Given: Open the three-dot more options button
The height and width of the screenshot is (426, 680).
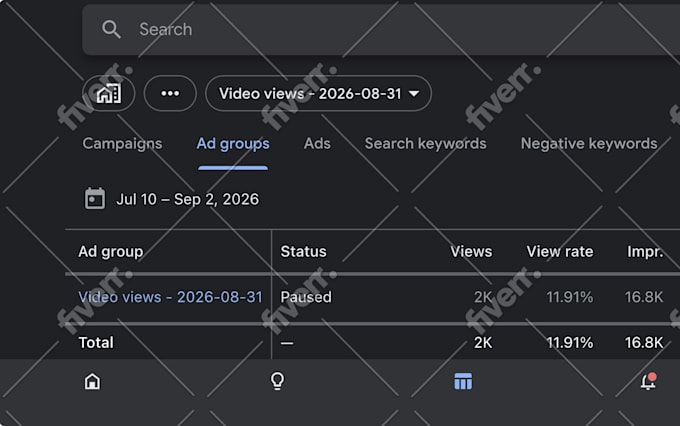Looking at the screenshot, I should [x=170, y=93].
